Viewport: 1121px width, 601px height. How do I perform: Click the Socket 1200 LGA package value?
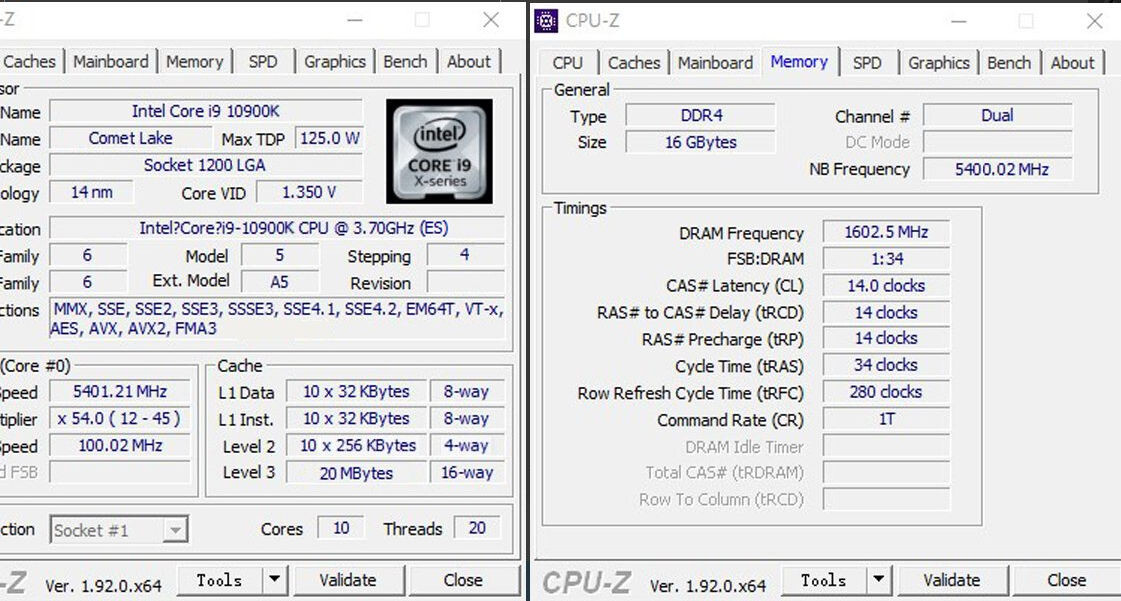click(206, 166)
